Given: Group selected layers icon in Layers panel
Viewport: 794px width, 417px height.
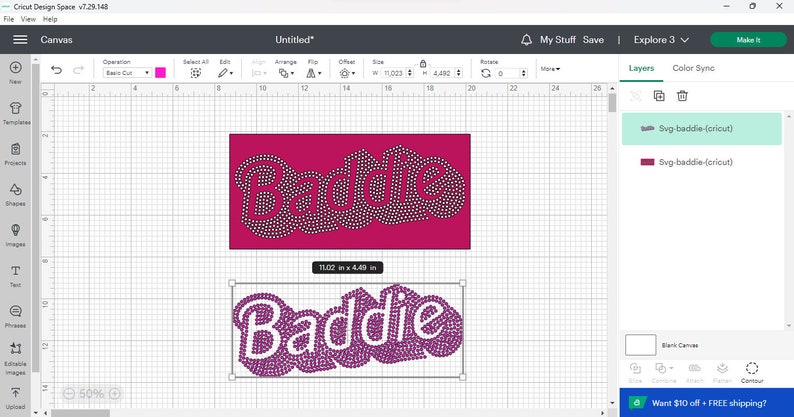Looking at the screenshot, I should pyautogui.click(x=636, y=95).
